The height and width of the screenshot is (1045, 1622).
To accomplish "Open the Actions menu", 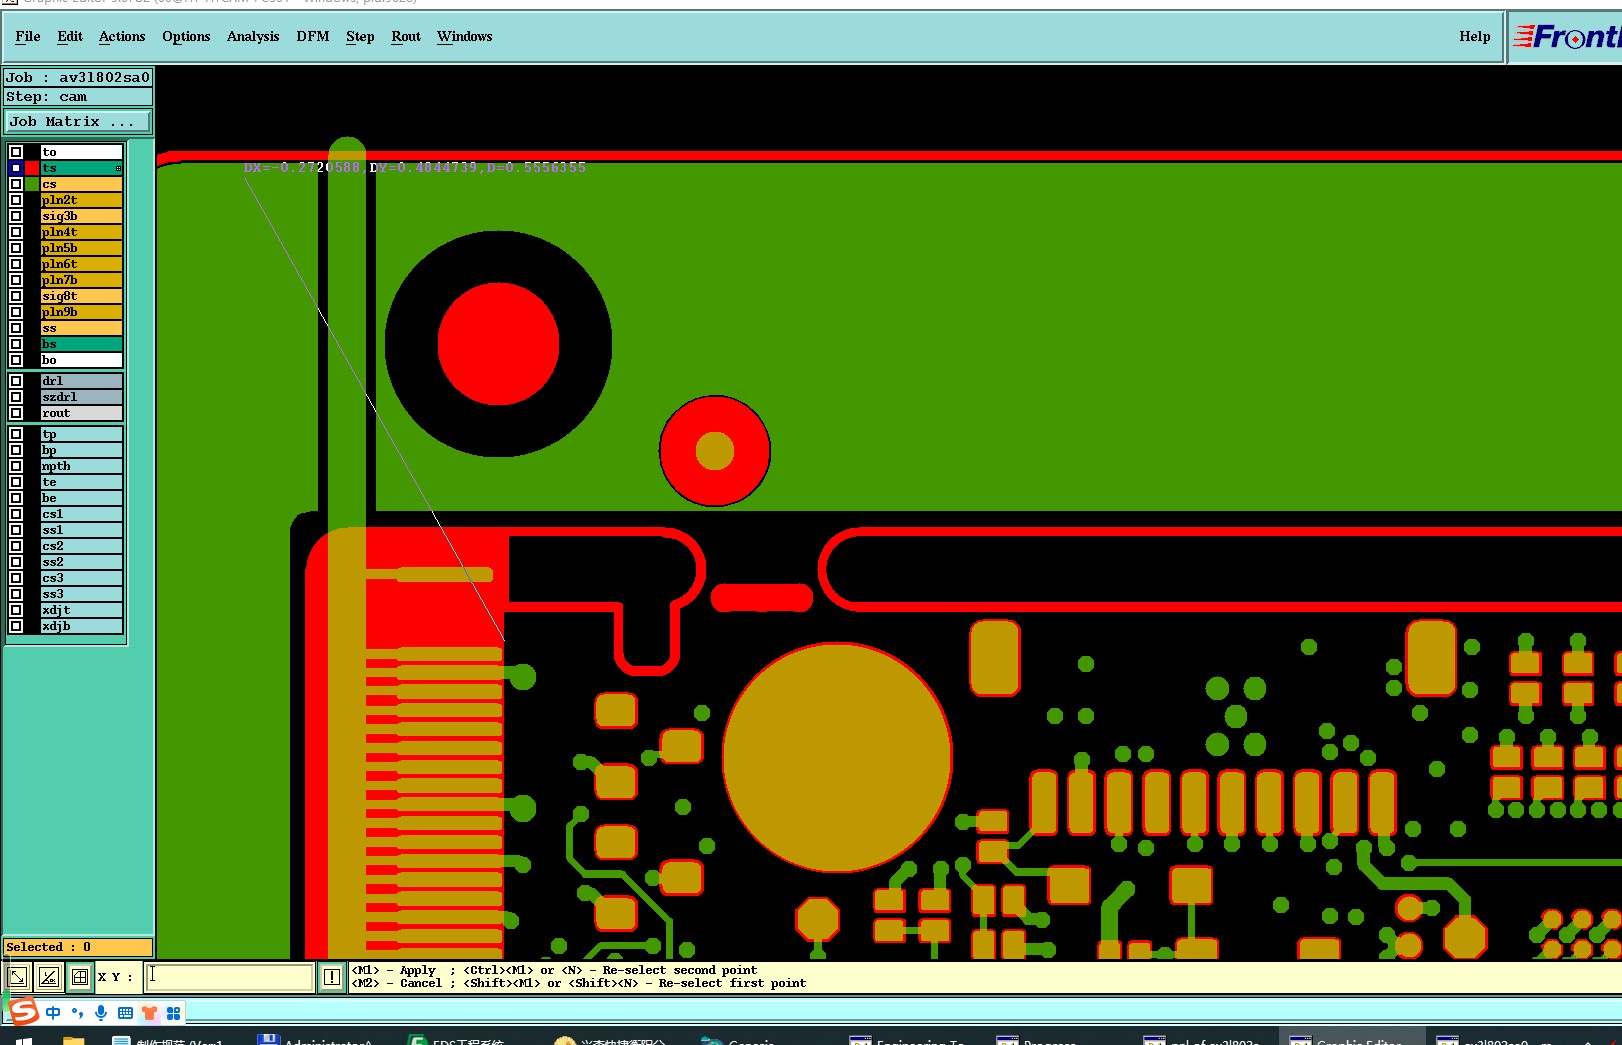I will click(122, 36).
